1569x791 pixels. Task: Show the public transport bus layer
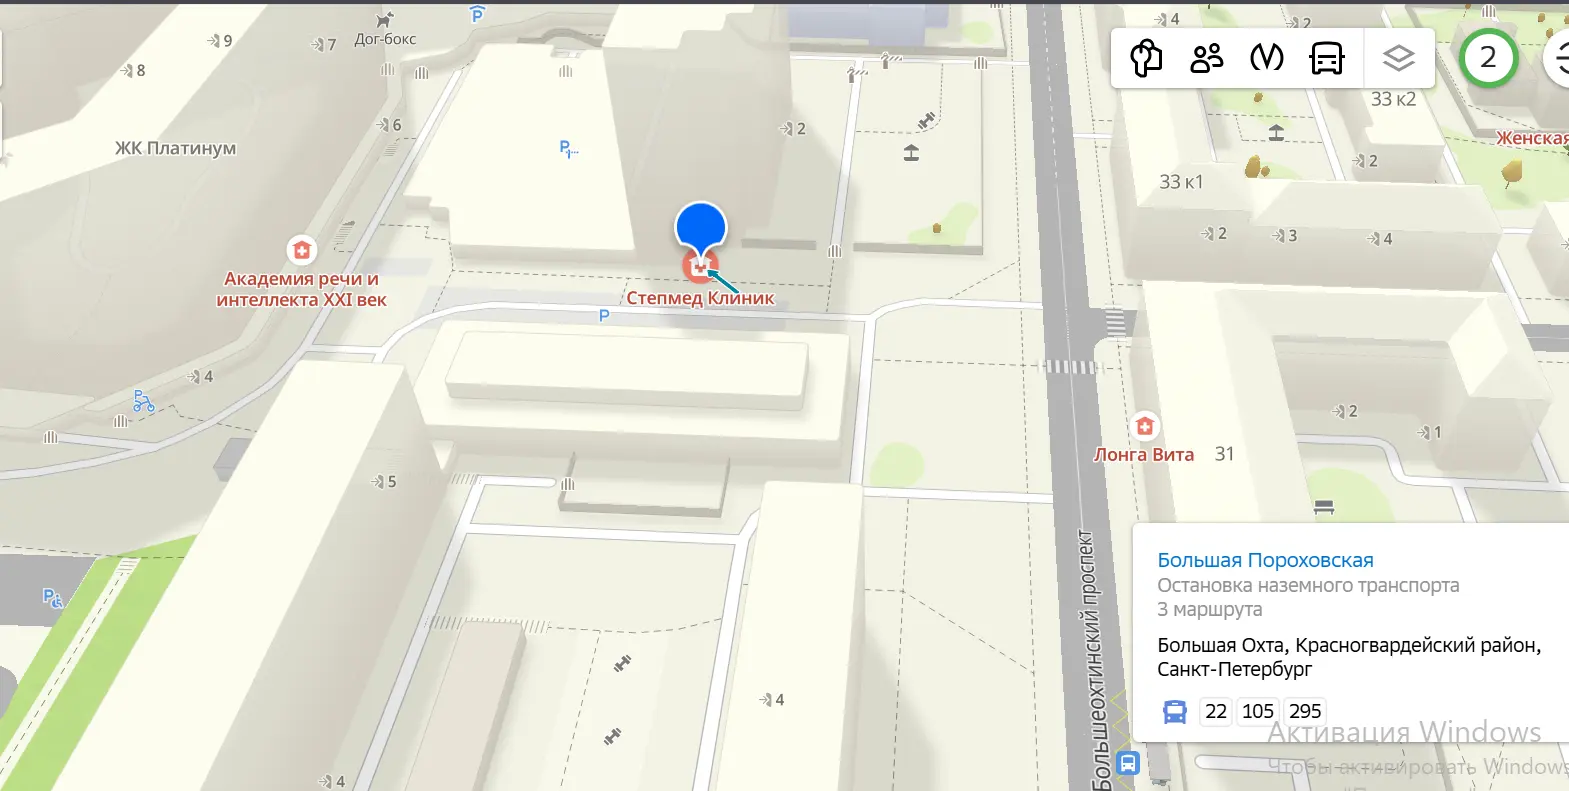1327,58
